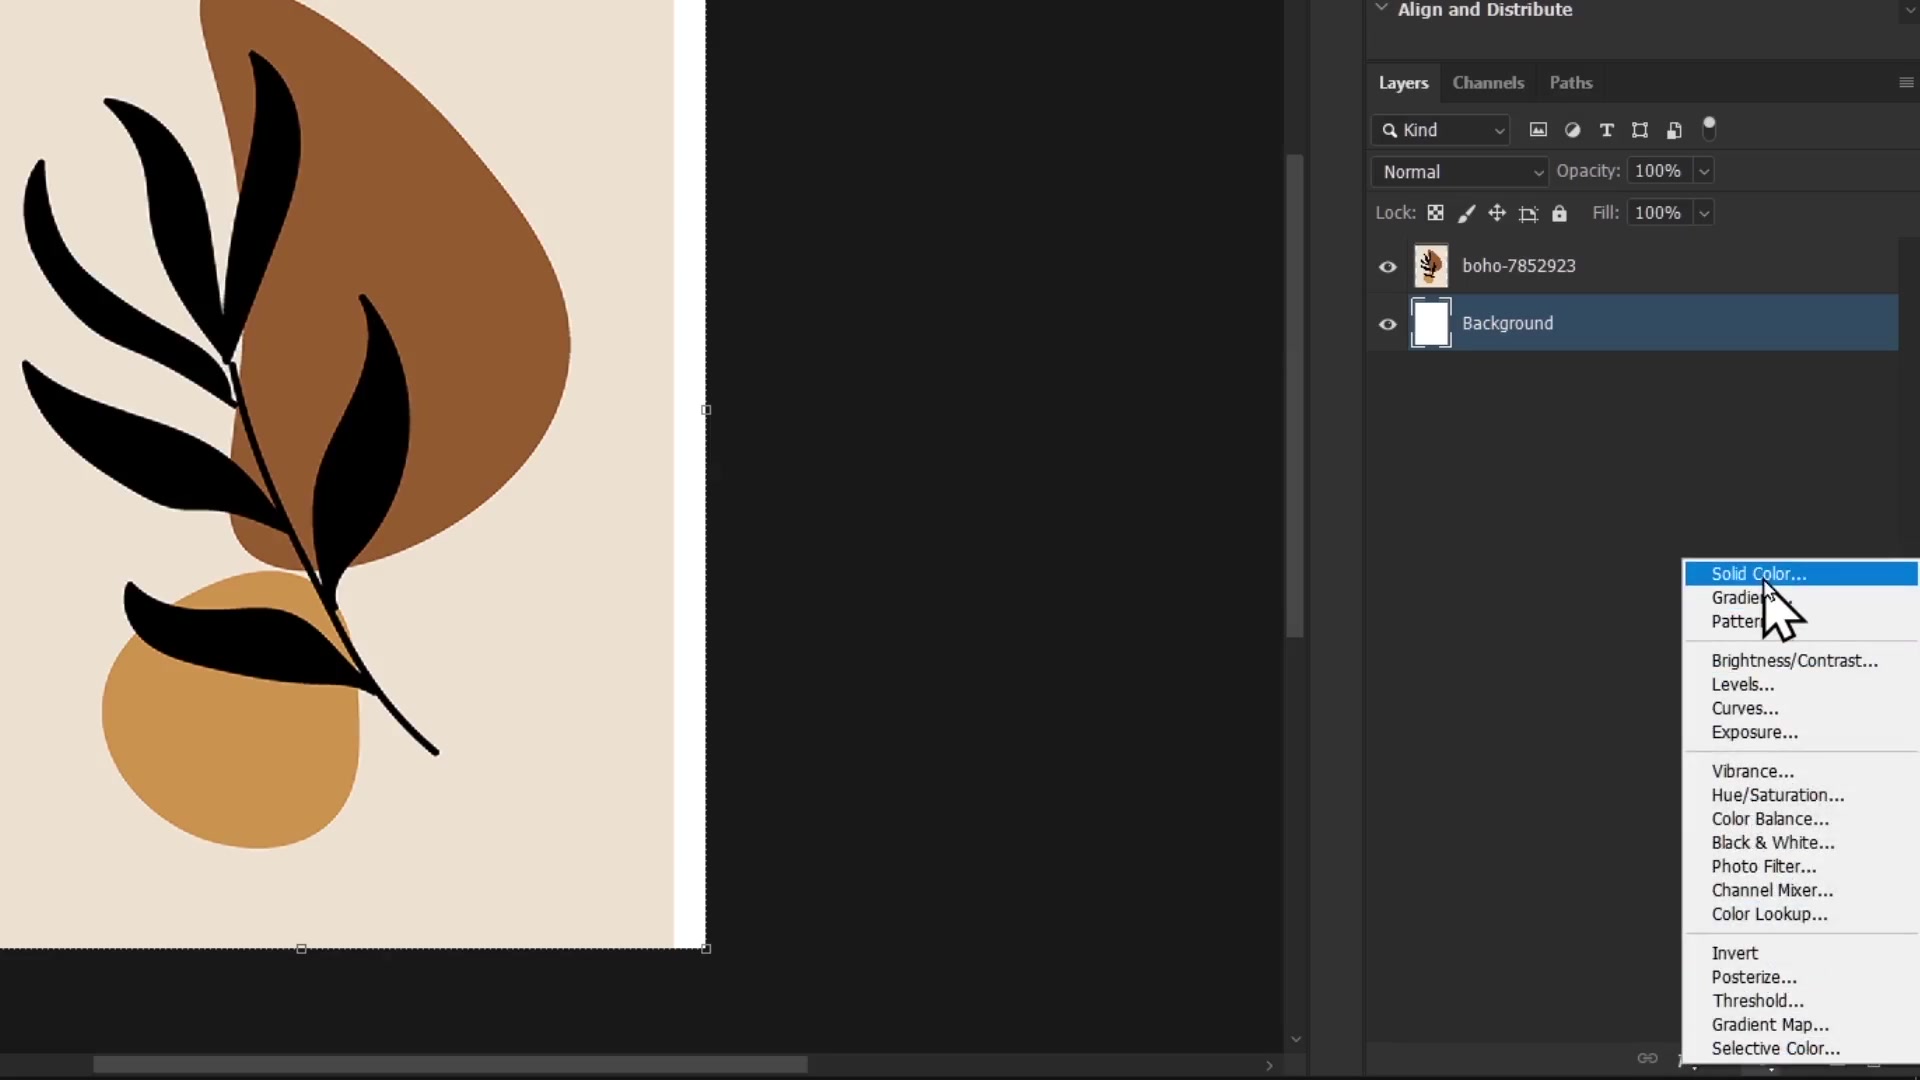Switch to the Channels tab
The image size is (1920, 1080).
(1488, 83)
